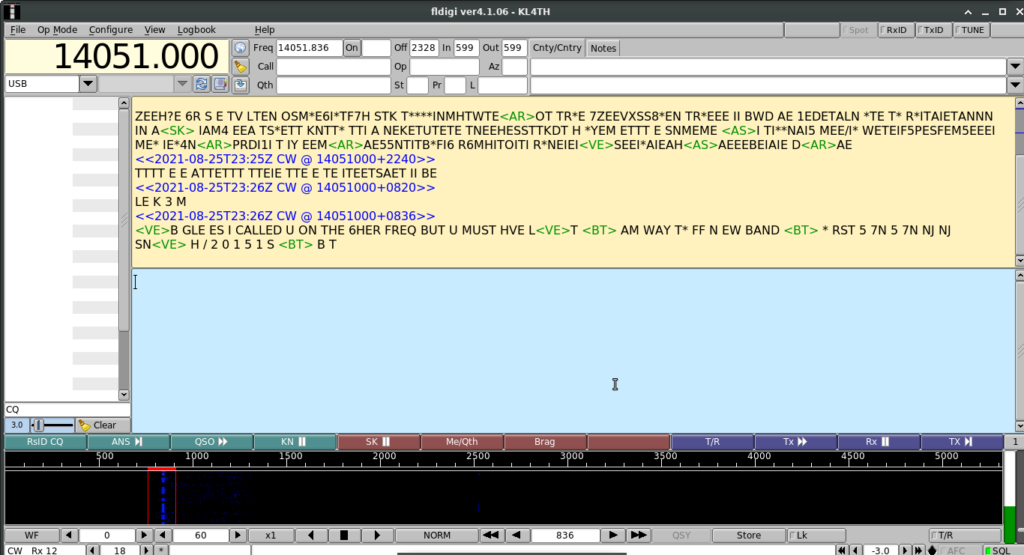Click the fast-rewind arrows left of 836

tap(491, 535)
